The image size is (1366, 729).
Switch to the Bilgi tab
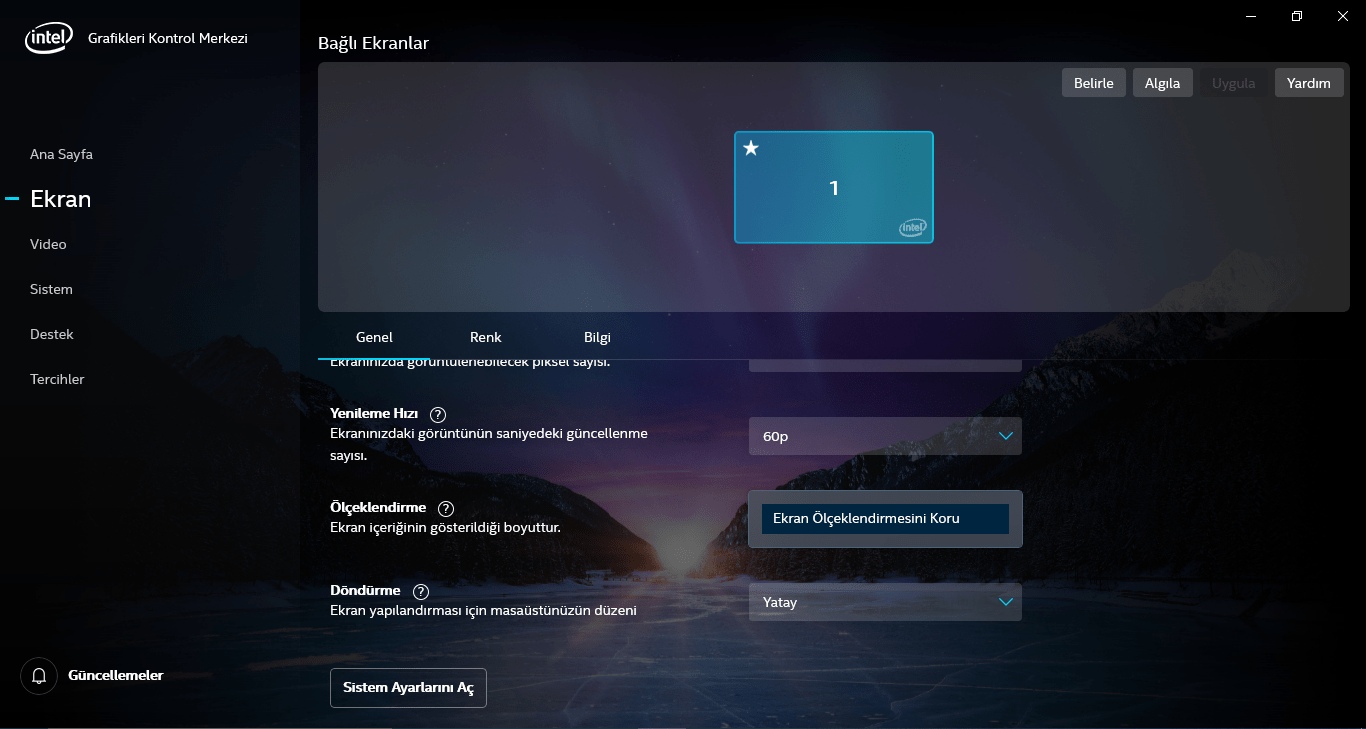(x=597, y=337)
